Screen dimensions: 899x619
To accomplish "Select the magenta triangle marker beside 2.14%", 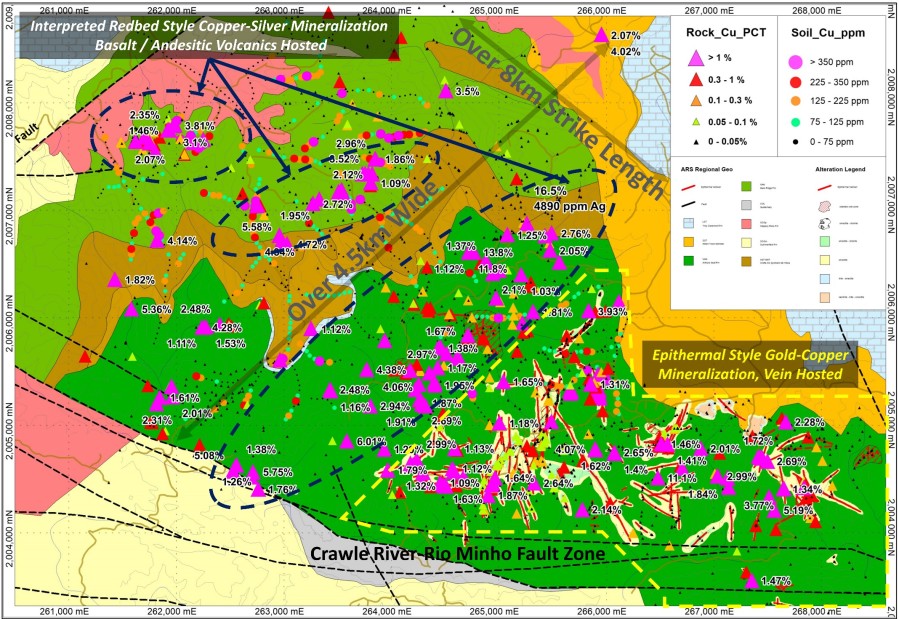I will [x=583, y=510].
